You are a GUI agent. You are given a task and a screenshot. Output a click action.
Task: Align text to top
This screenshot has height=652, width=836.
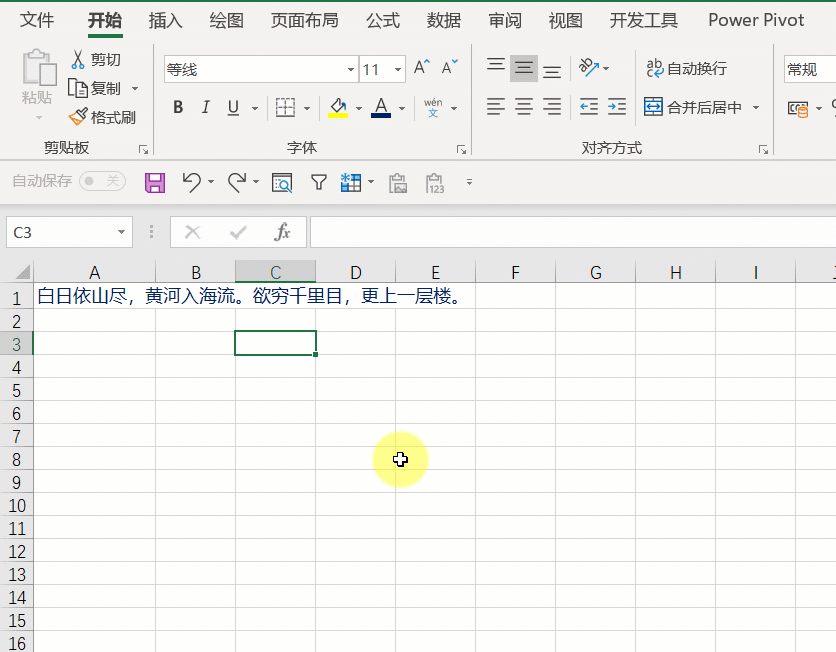[496, 68]
